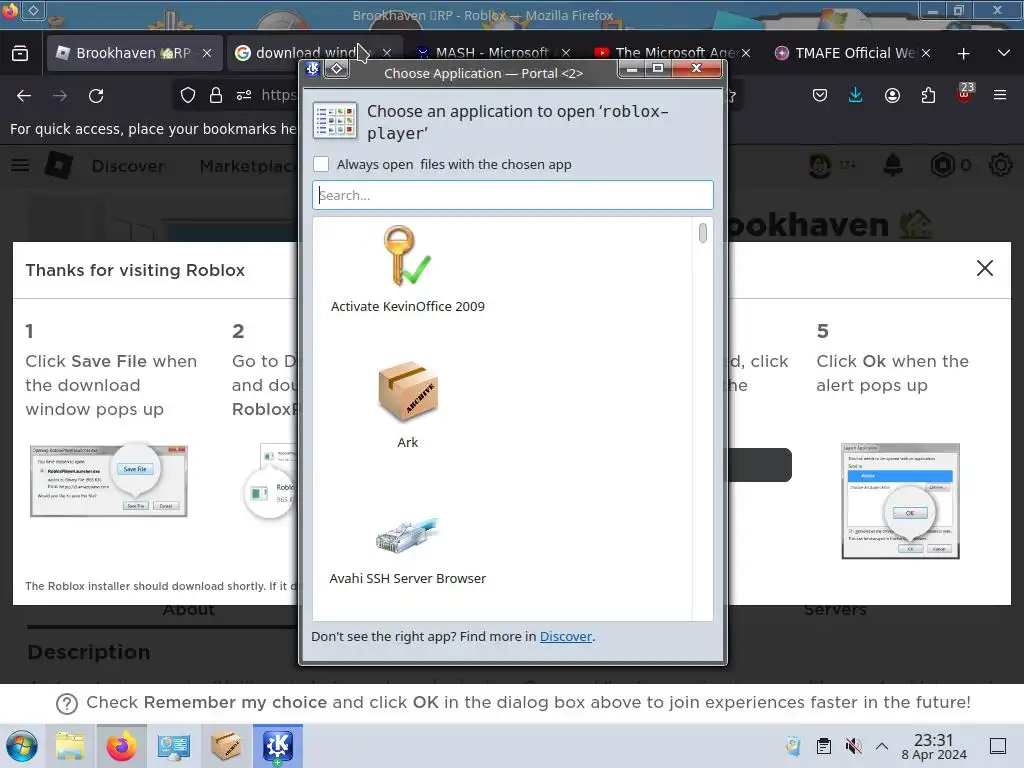The width and height of the screenshot is (1024, 768).
Task: Click the dialog keep-above pin icon
Action: [336, 69]
